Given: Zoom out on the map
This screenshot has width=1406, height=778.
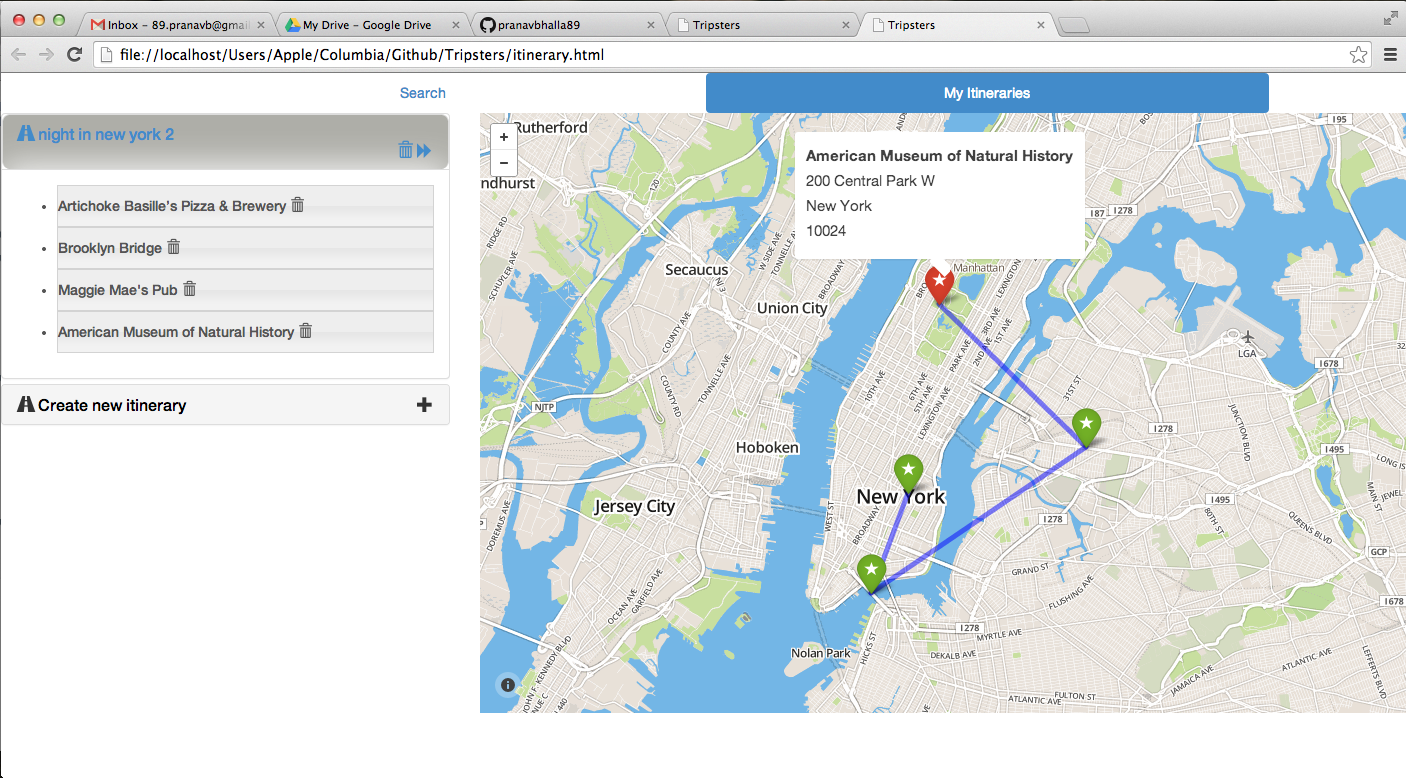Looking at the screenshot, I should point(504,162).
